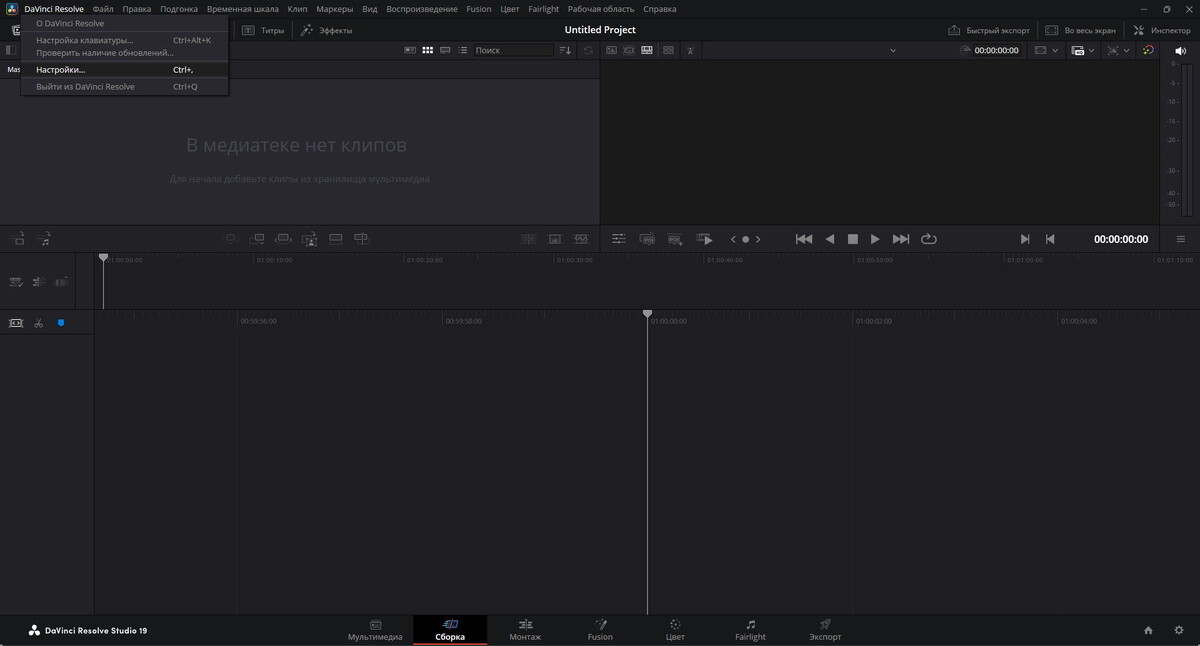Open the Воспроизведение menu
The width and height of the screenshot is (1200, 646).
421,9
